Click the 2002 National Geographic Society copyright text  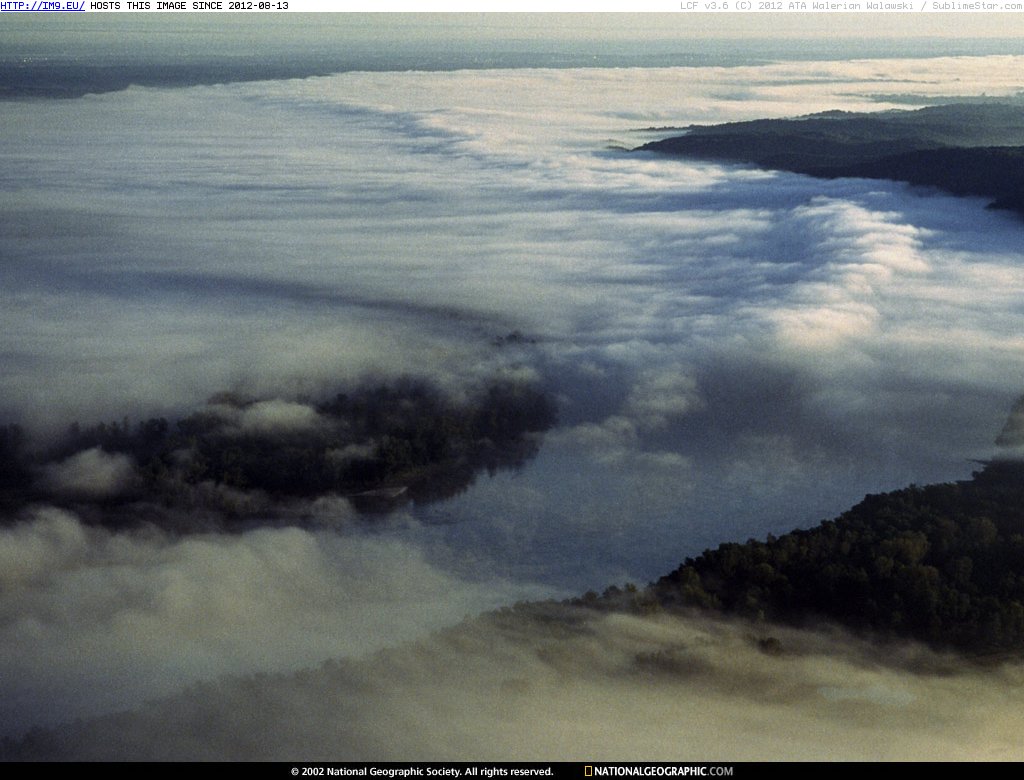pyautogui.click(x=422, y=772)
